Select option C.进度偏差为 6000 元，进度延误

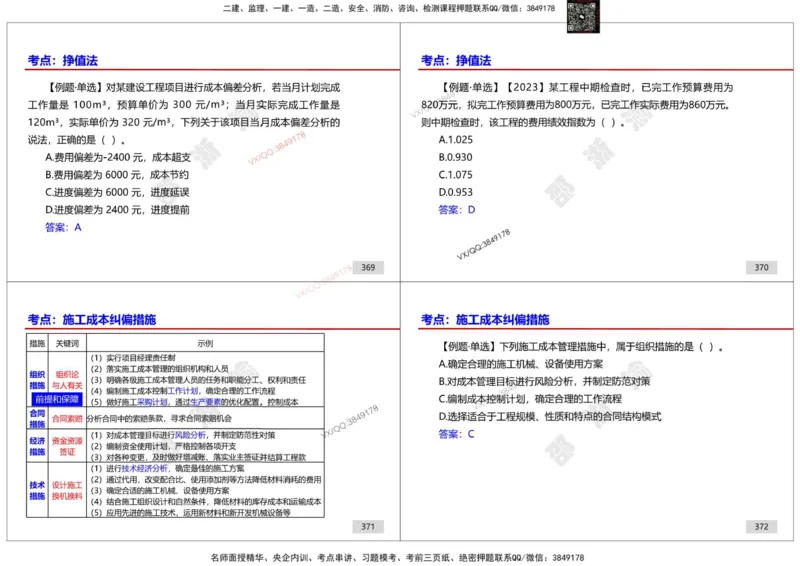tap(117, 192)
